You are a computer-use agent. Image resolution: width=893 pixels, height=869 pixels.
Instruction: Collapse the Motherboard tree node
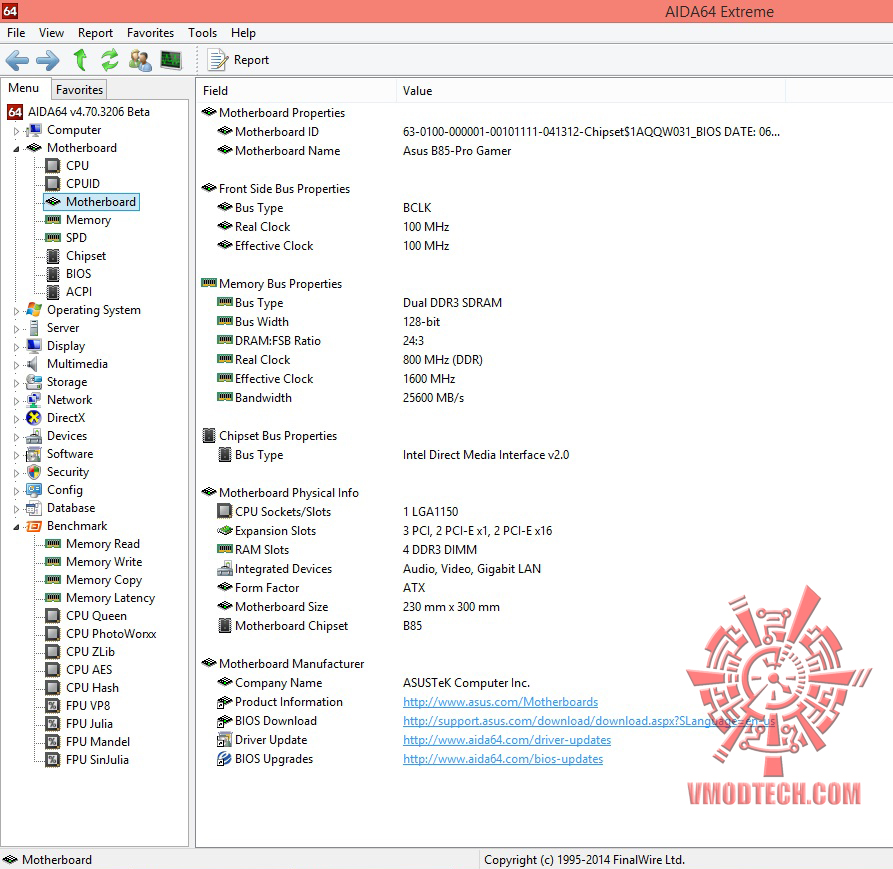click(17, 149)
